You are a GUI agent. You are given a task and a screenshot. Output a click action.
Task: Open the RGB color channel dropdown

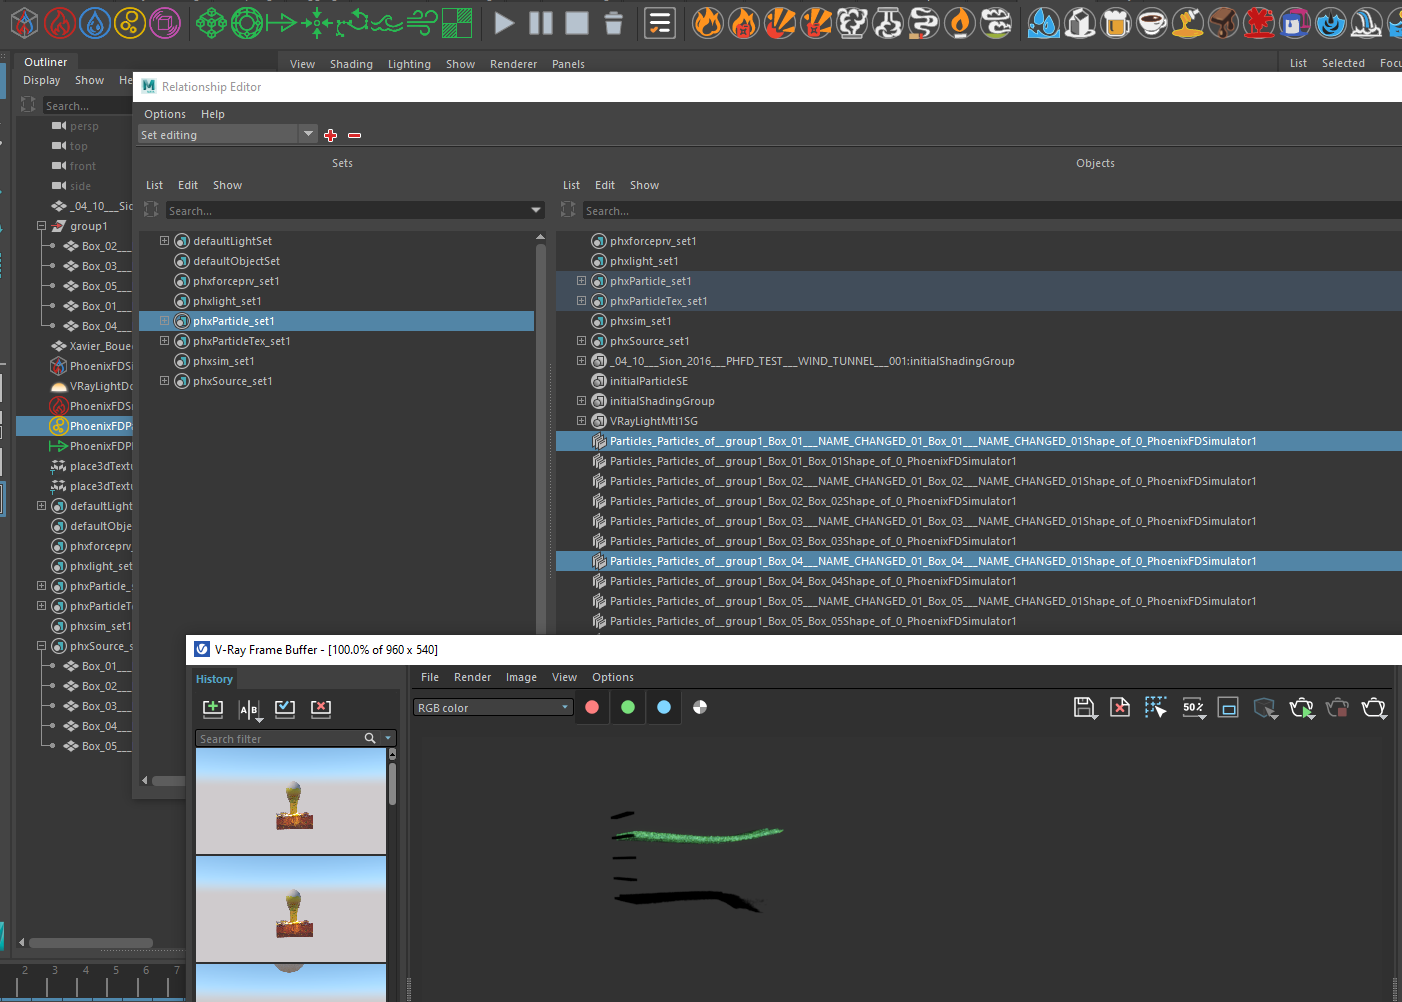(x=493, y=707)
